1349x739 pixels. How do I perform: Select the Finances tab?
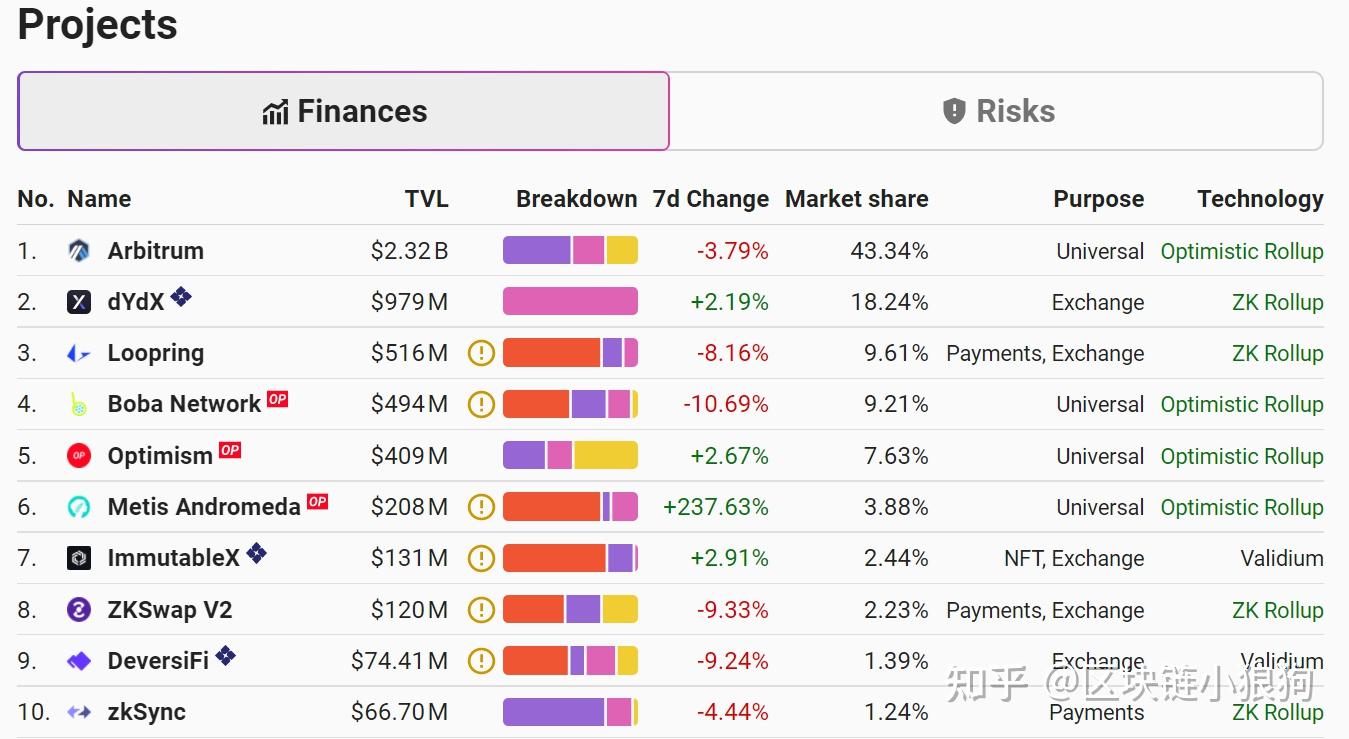344,111
